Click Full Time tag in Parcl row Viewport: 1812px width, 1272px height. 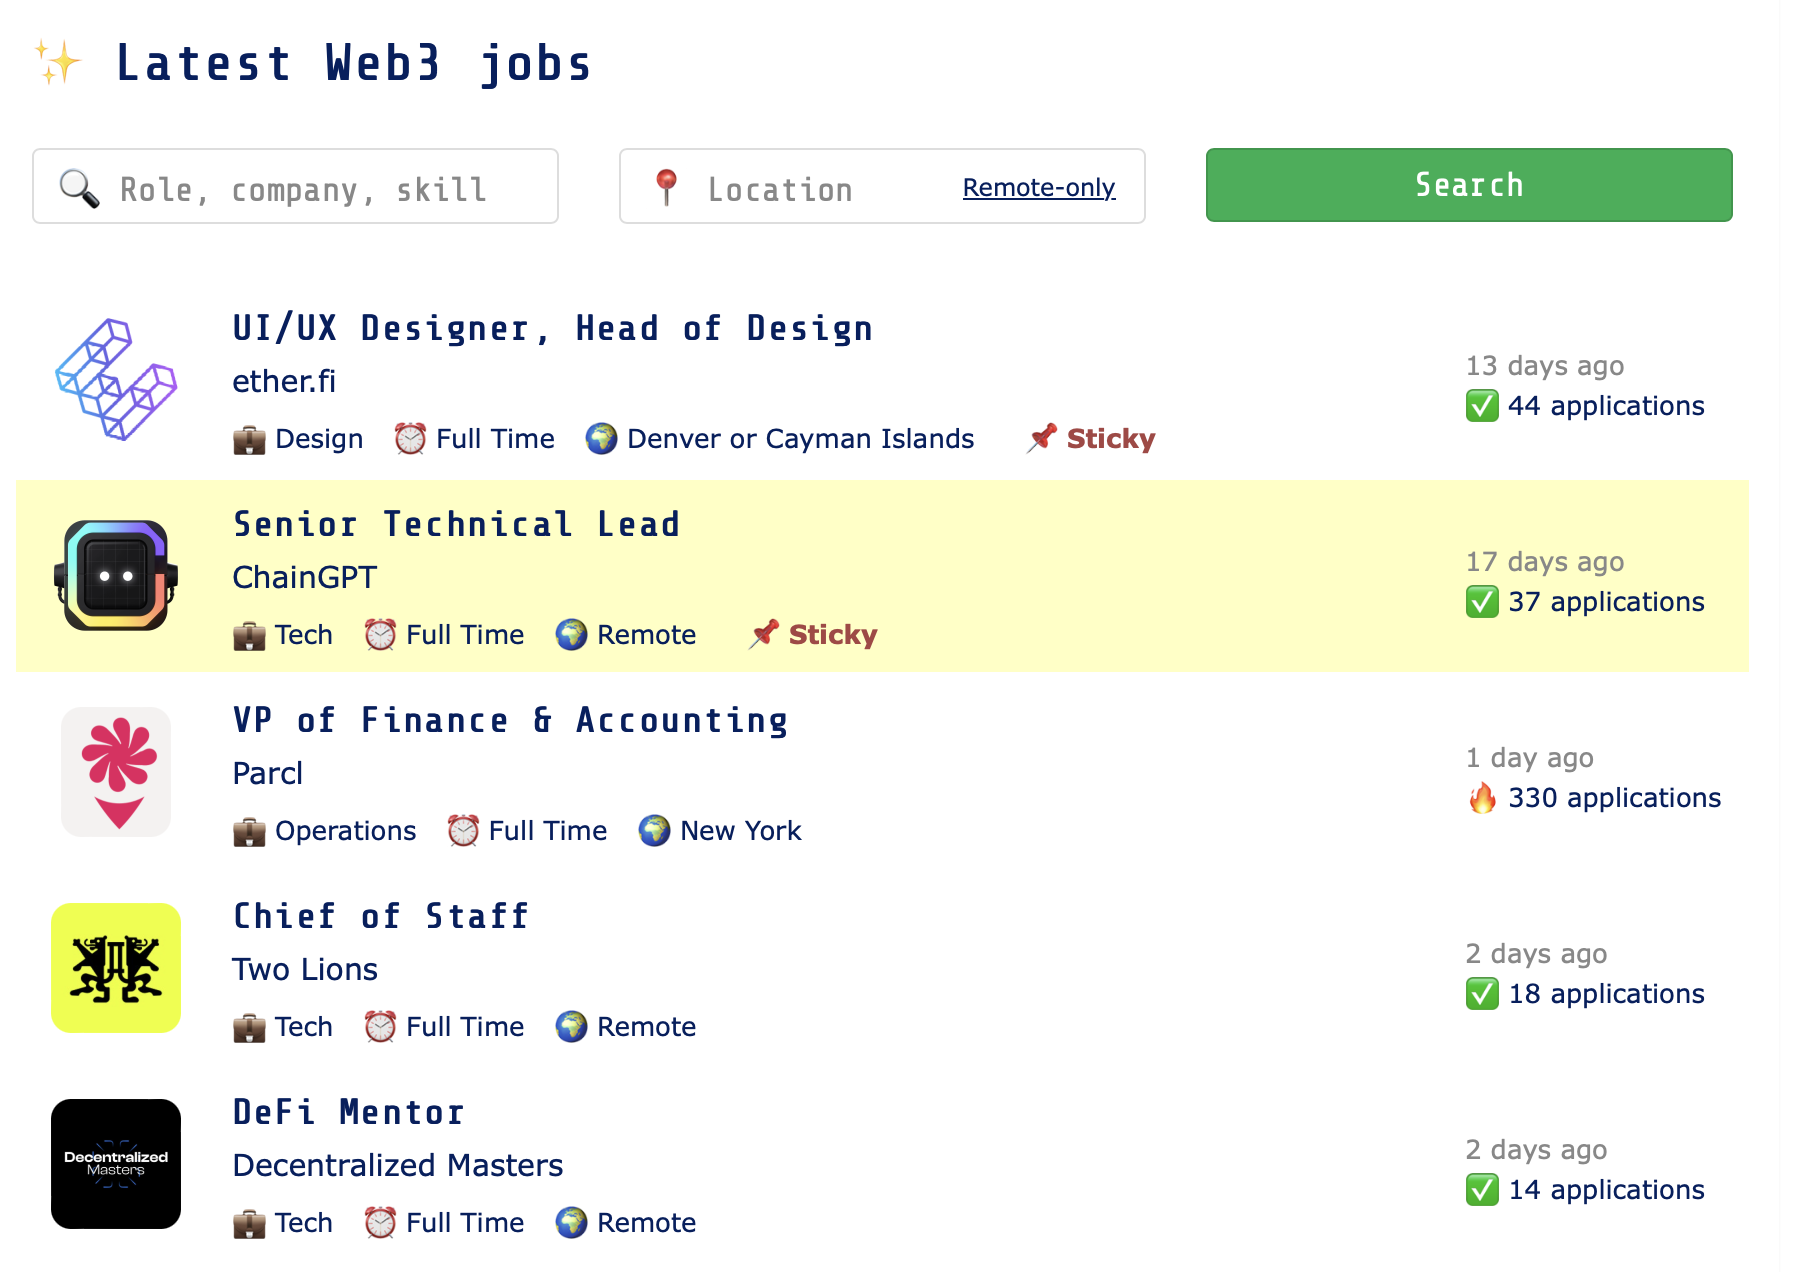click(x=548, y=831)
